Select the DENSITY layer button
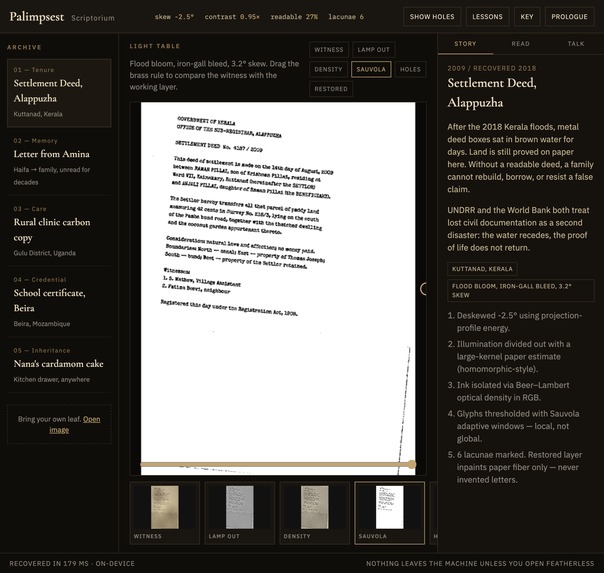The height and width of the screenshot is (573, 604). [x=328, y=69]
